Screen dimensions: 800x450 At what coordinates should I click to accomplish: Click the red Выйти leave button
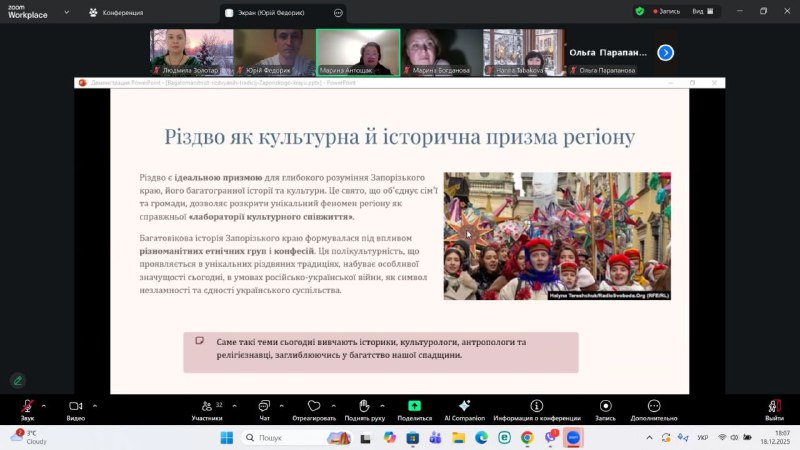coord(774,406)
